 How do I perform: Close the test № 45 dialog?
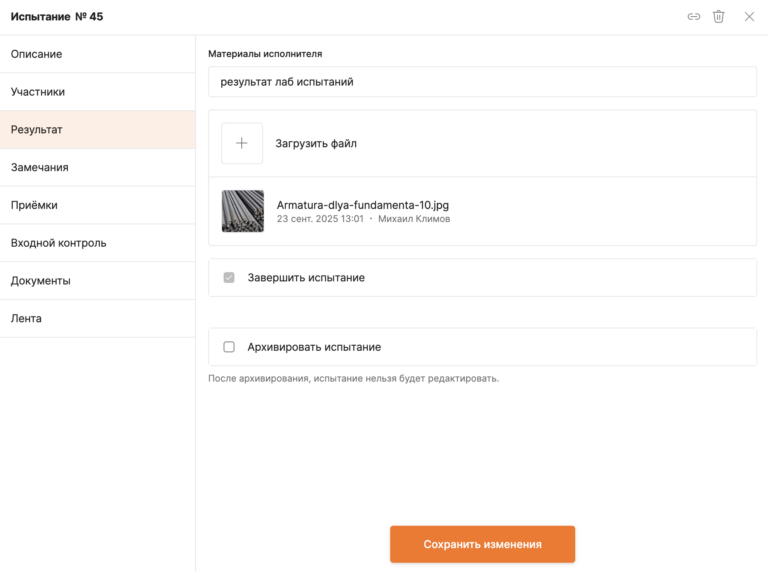click(749, 17)
